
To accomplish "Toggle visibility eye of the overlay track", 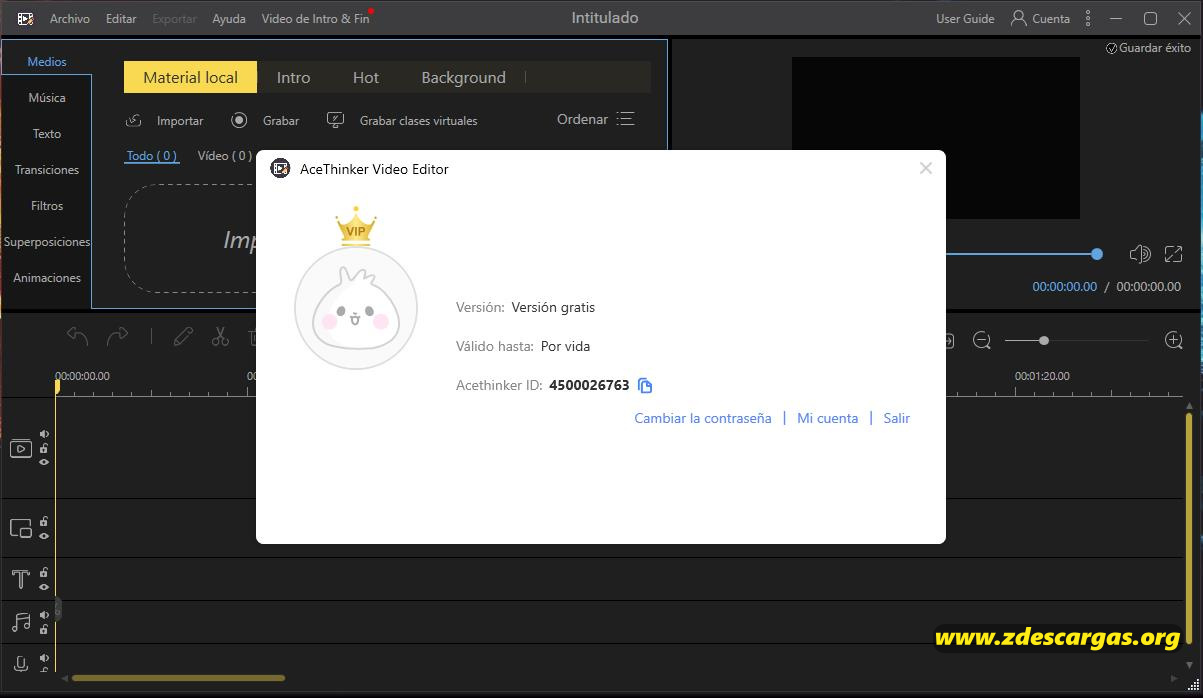I will (x=44, y=536).
